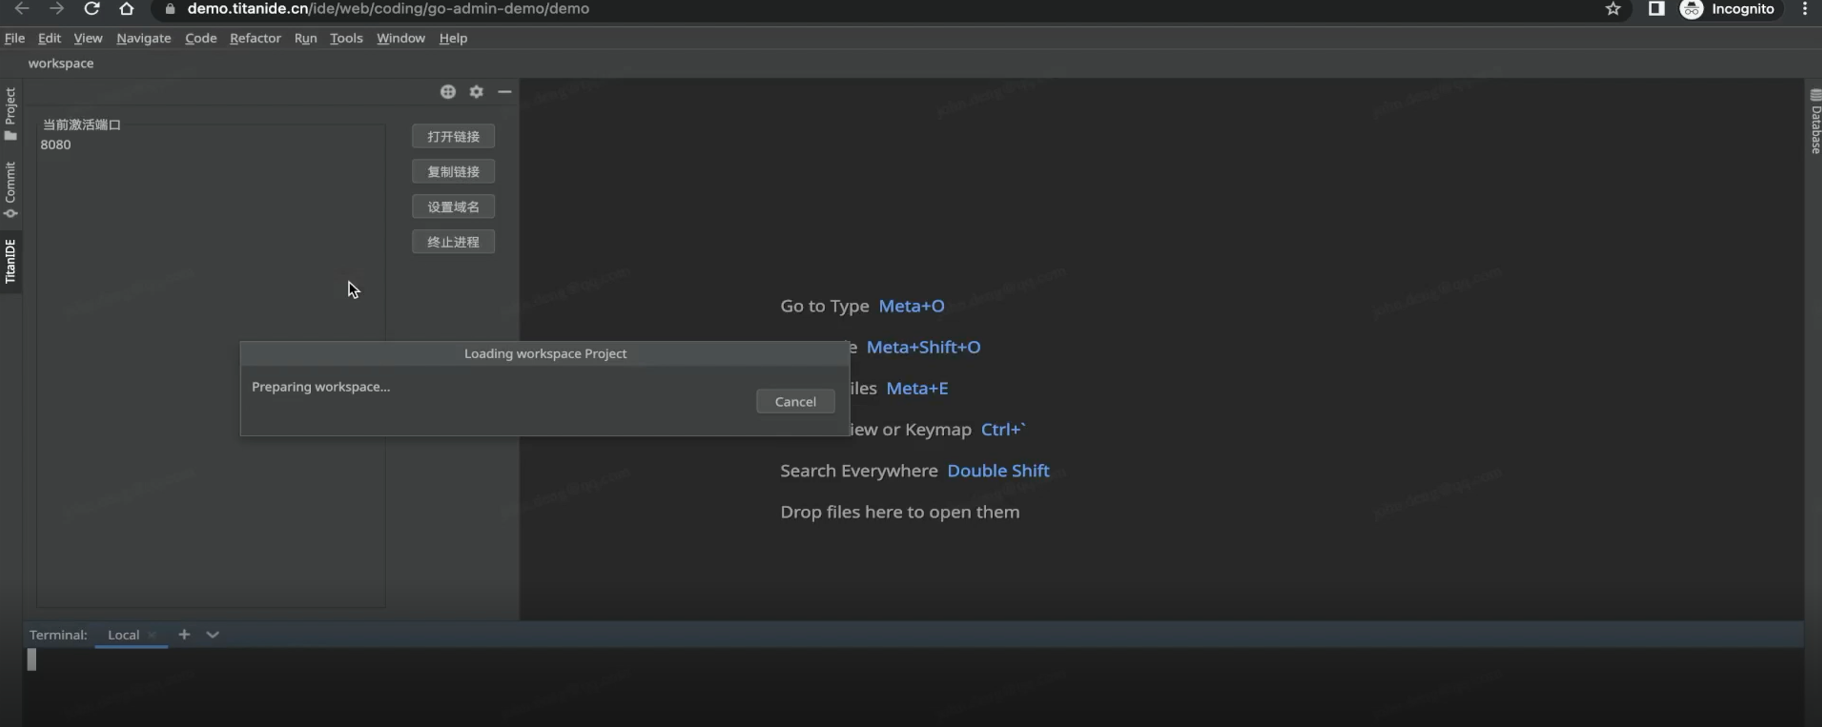1822x727 pixels.
Task: Open the browser side panel icon
Action: tap(1656, 9)
